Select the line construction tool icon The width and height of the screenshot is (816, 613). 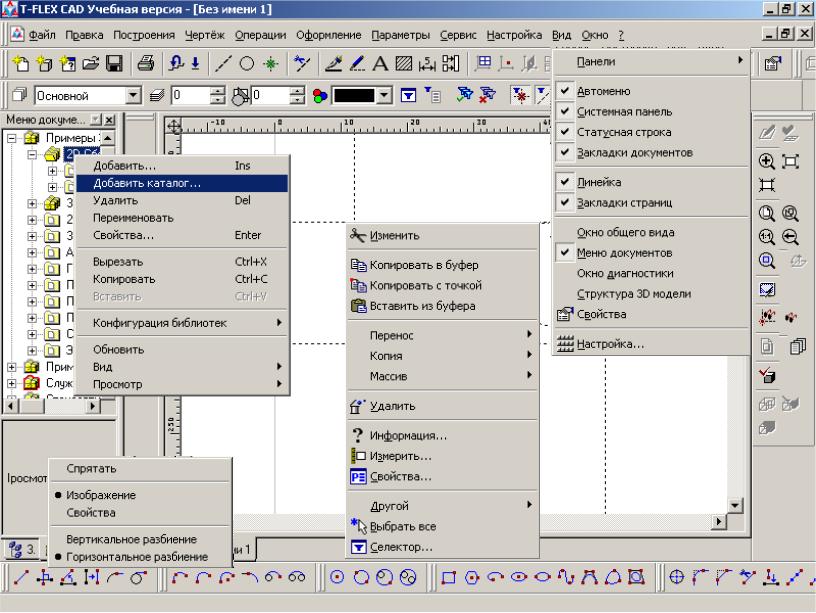[x=223, y=63]
